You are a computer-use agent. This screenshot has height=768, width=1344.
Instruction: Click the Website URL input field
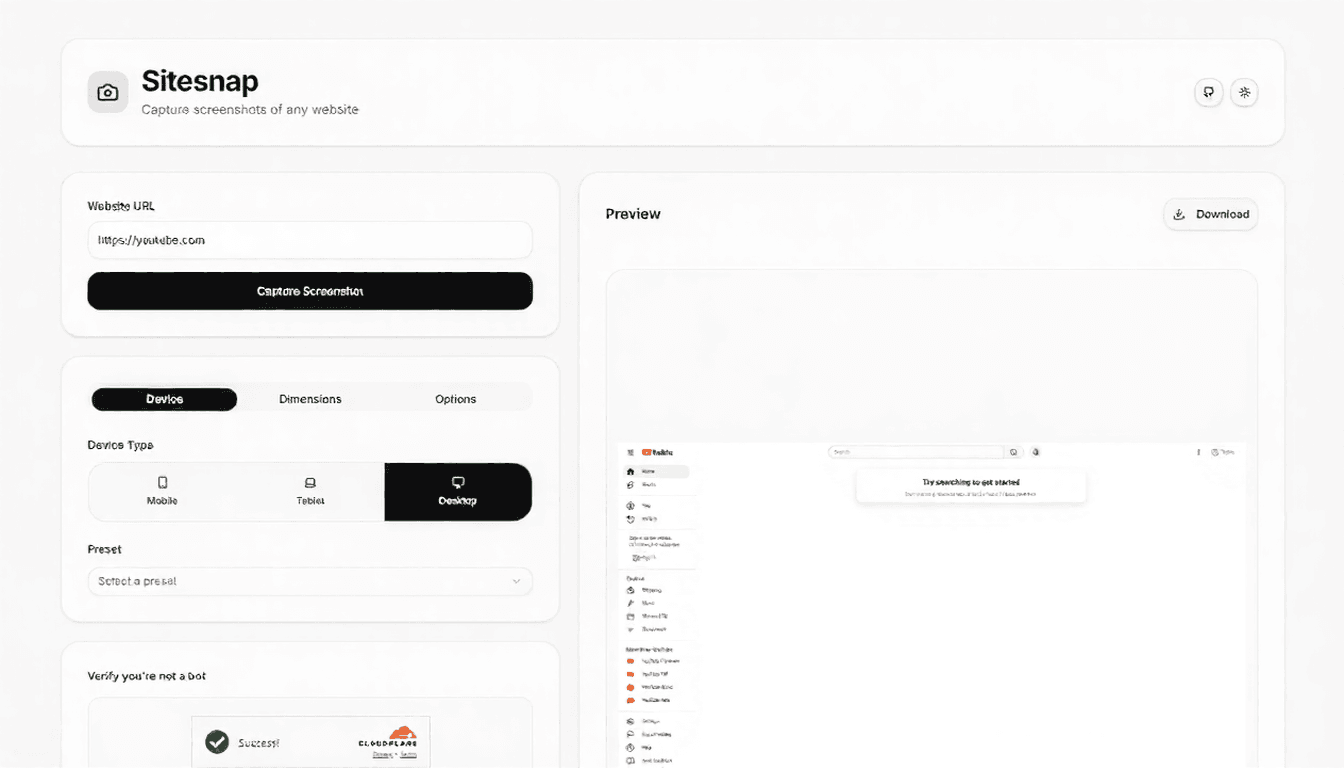[x=310, y=240]
